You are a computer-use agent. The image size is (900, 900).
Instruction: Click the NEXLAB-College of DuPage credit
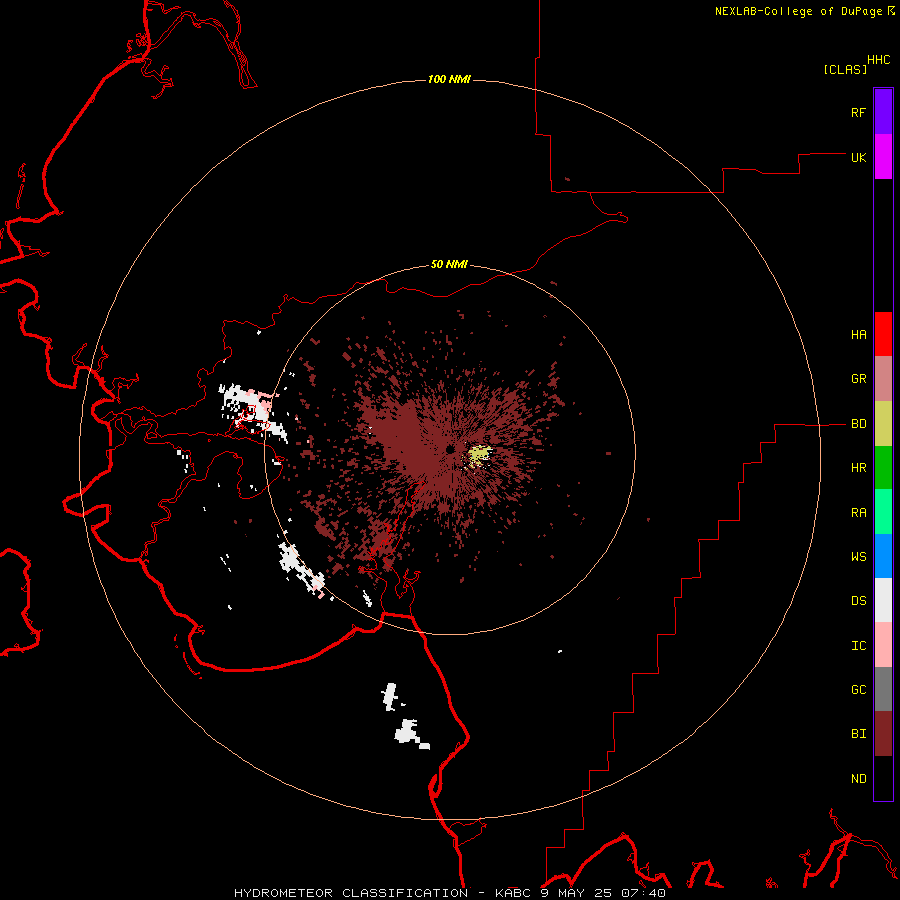[x=798, y=11]
